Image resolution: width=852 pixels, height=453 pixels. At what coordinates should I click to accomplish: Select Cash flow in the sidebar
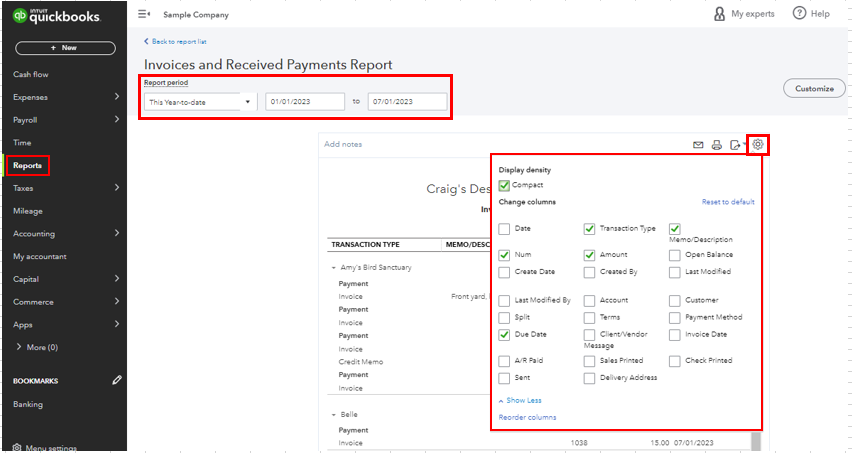(31, 74)
